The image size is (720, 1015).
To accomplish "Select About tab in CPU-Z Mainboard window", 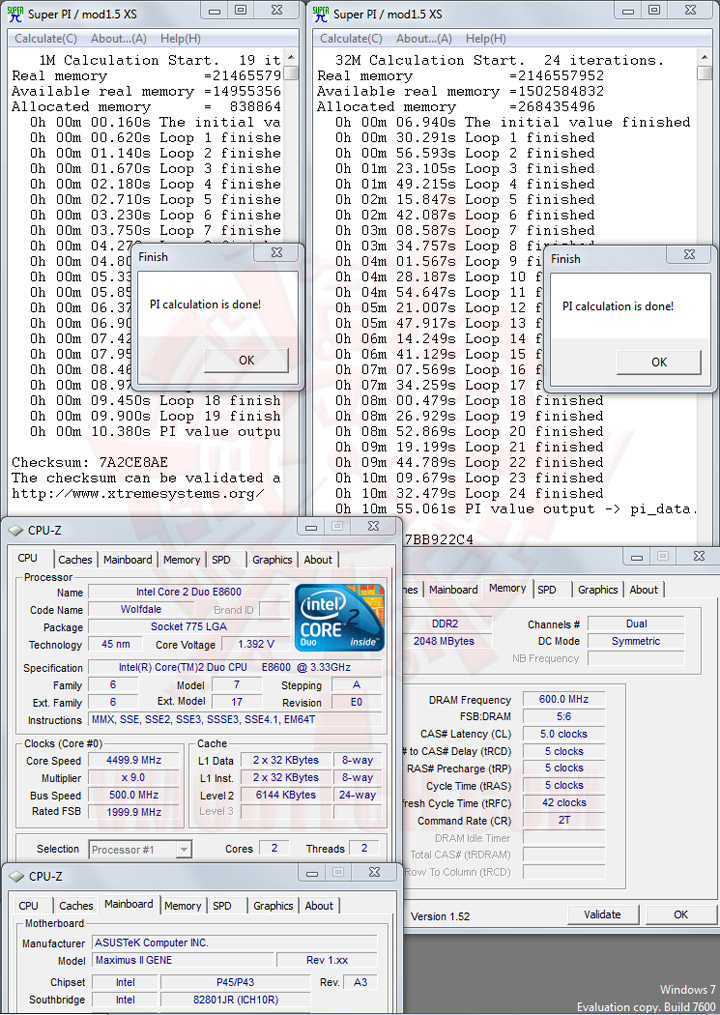I will pos(319,906).
